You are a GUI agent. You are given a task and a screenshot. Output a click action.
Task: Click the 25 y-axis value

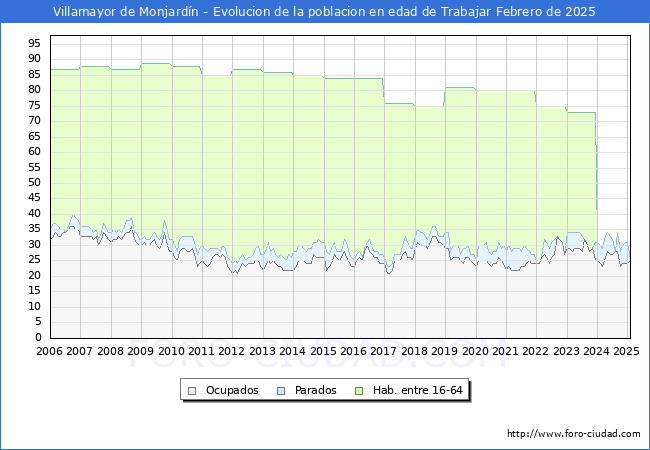(34, 260)
